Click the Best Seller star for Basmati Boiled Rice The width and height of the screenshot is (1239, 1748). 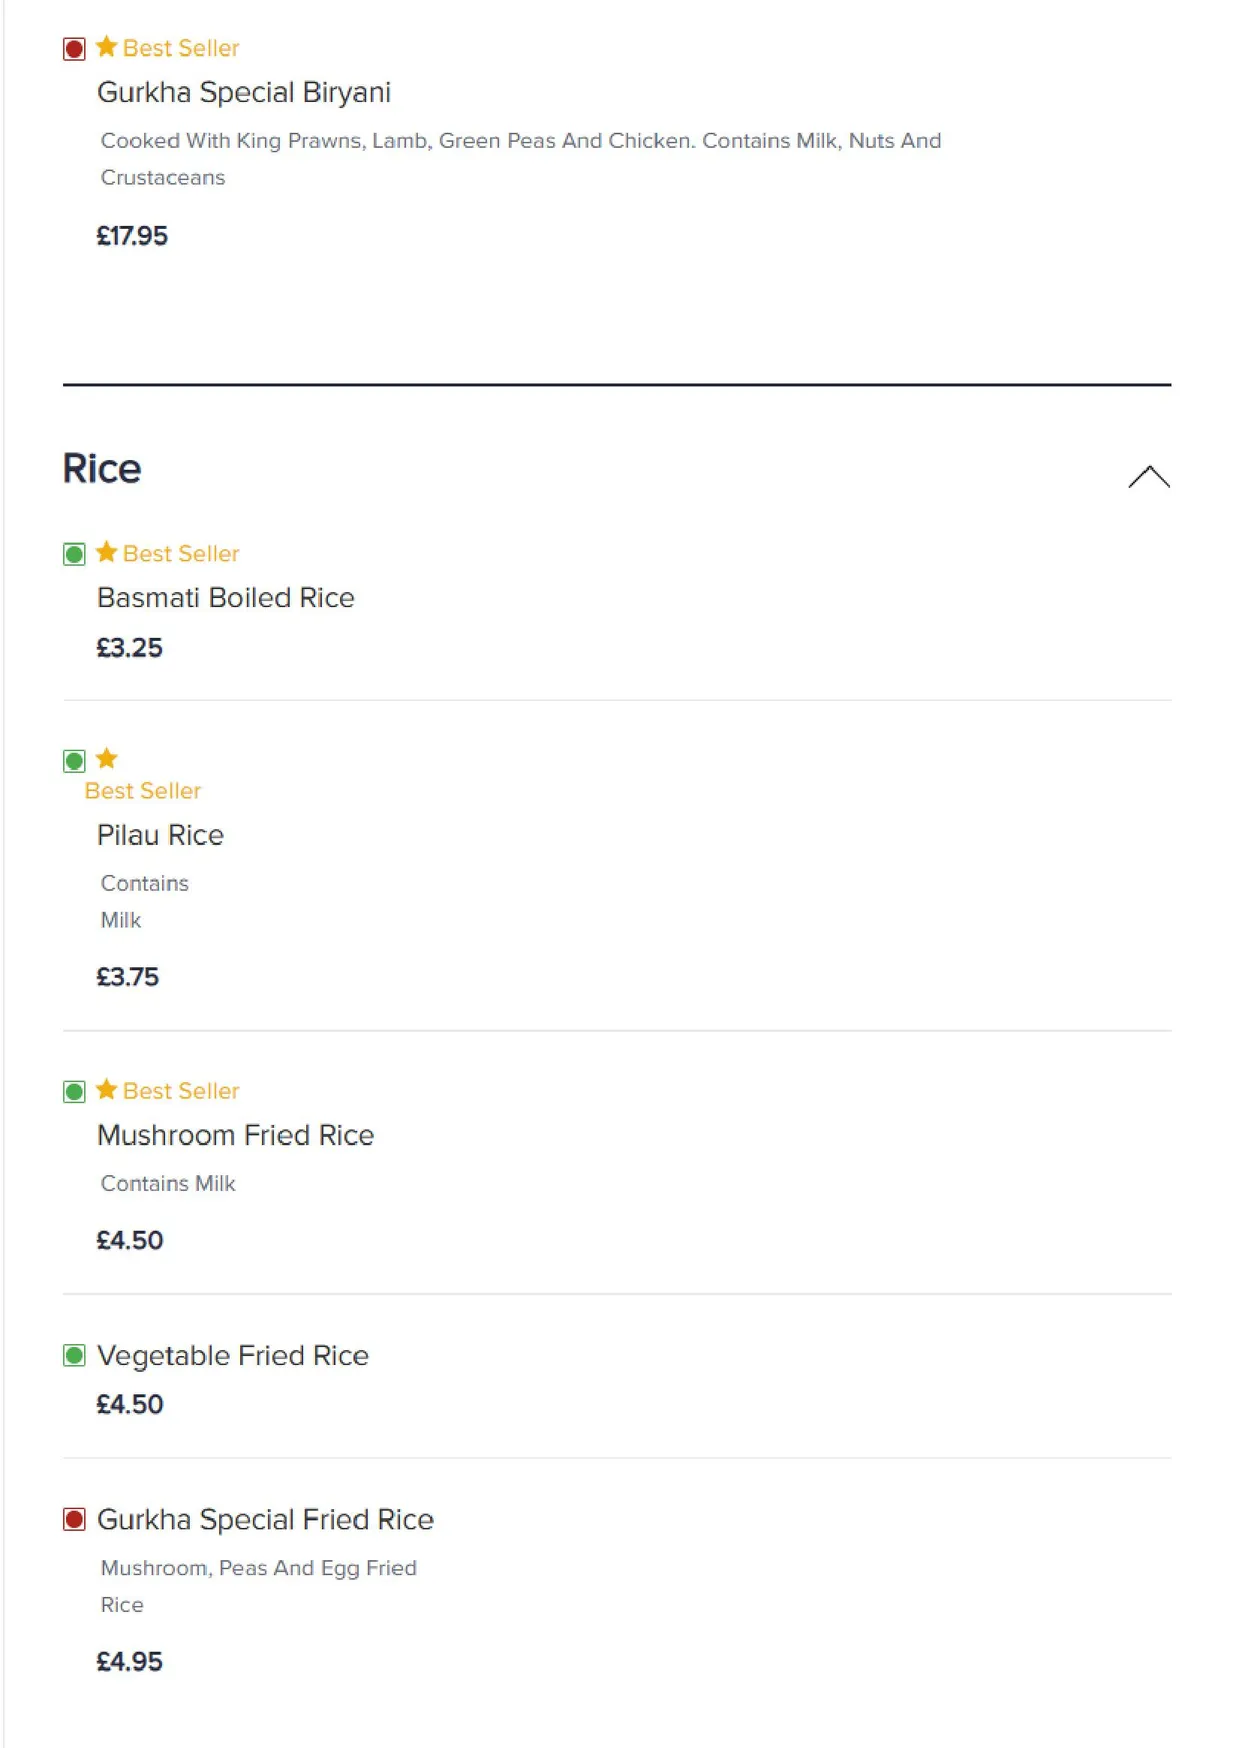click(x=107, y=552)
